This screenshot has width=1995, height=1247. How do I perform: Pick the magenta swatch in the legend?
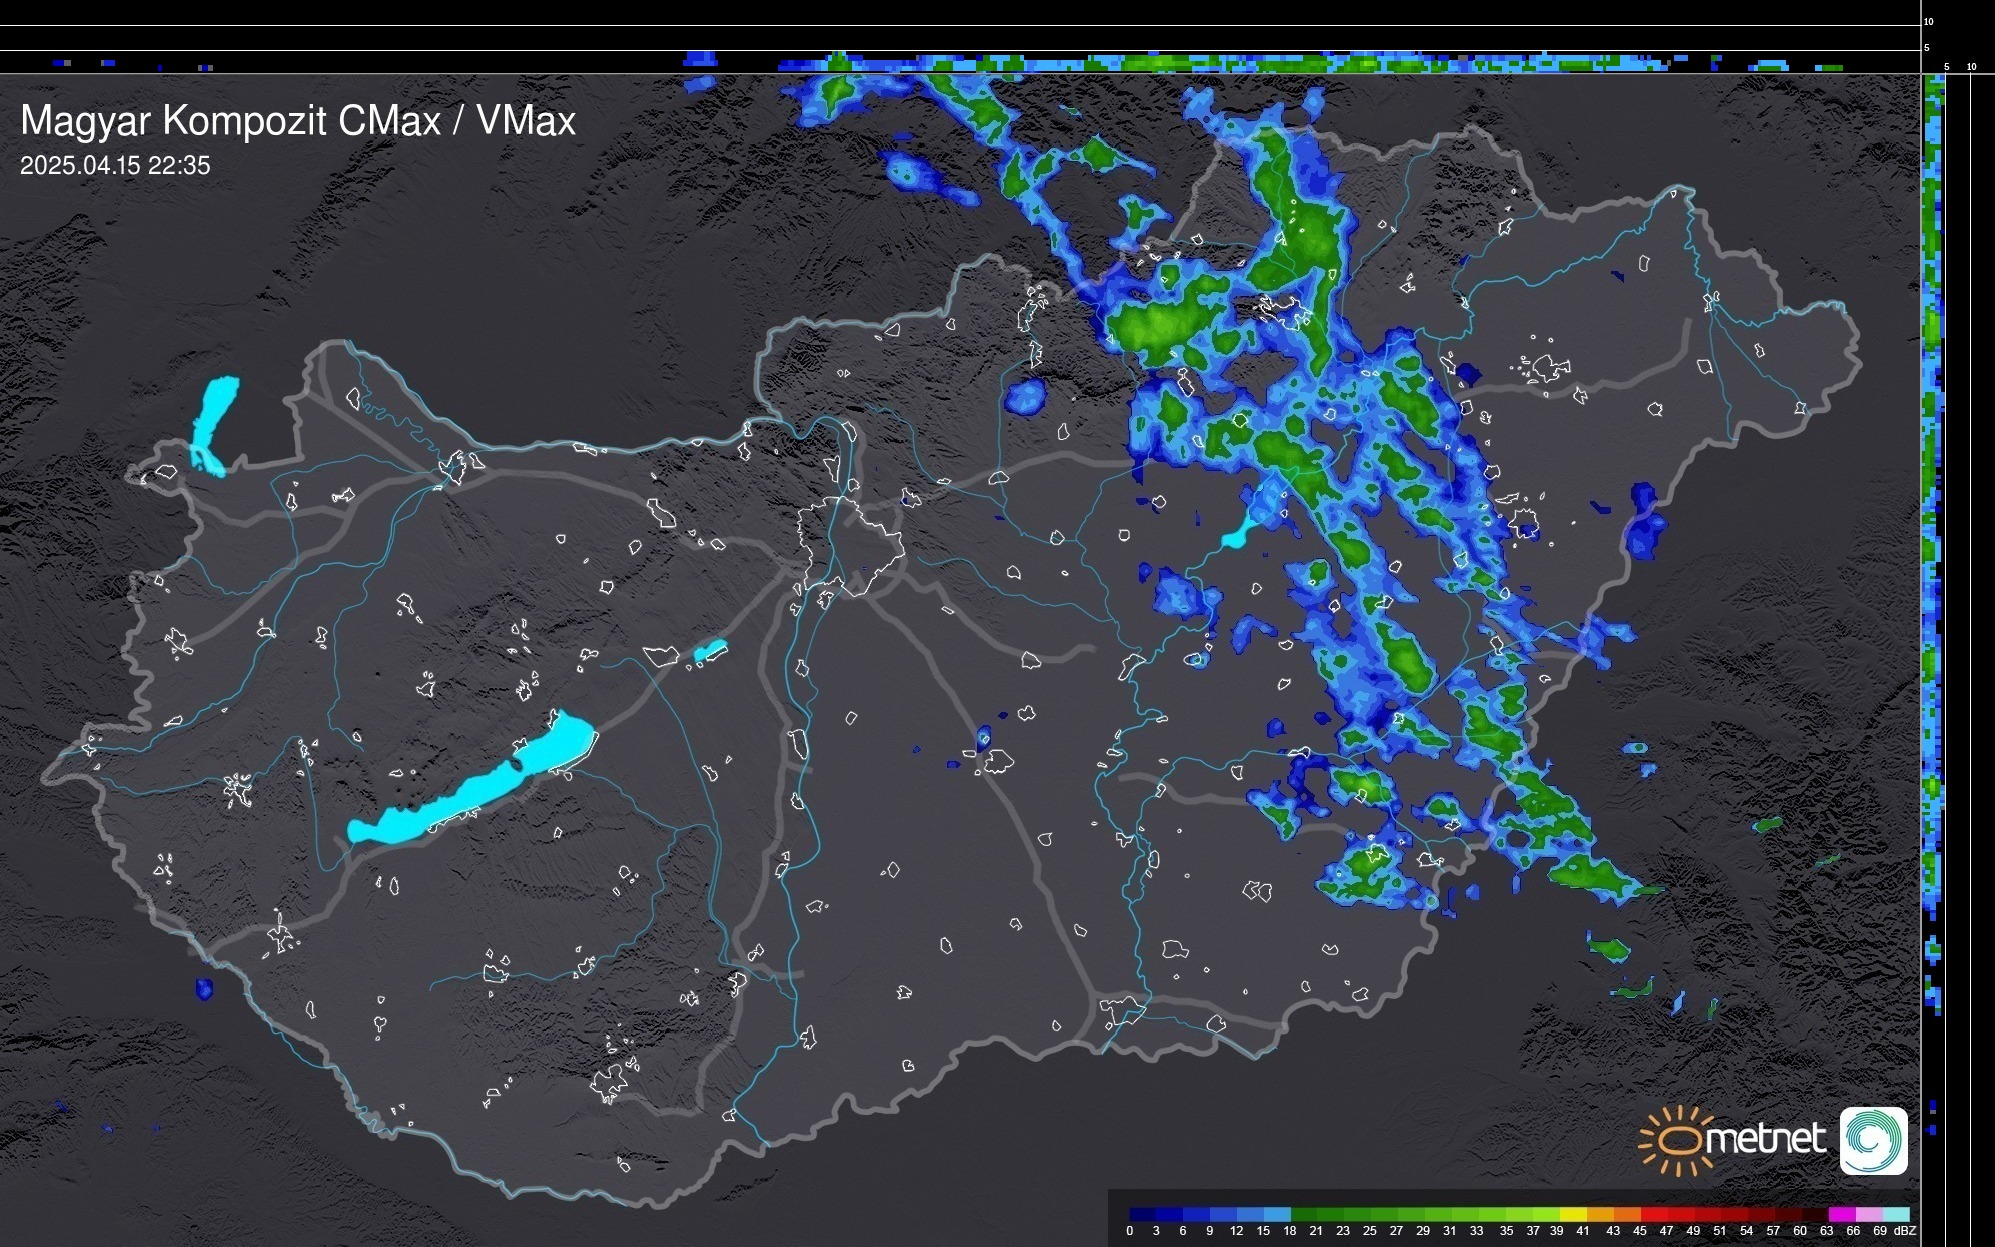1841,1215
